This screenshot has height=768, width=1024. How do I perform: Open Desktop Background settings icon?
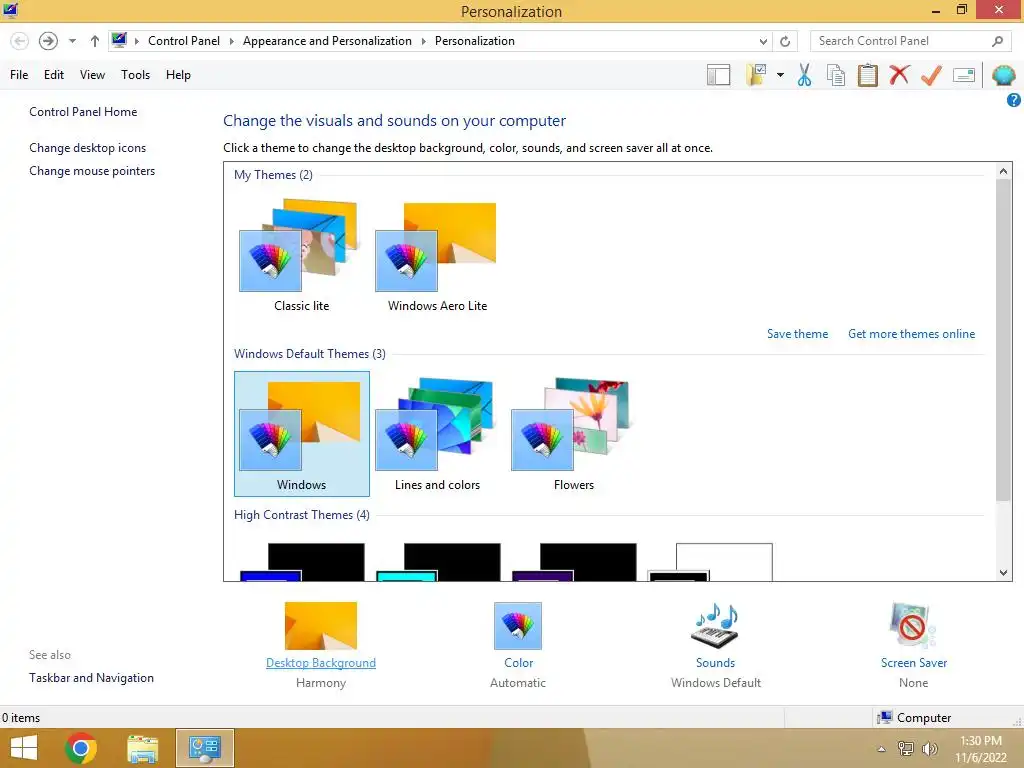[321, 626]
